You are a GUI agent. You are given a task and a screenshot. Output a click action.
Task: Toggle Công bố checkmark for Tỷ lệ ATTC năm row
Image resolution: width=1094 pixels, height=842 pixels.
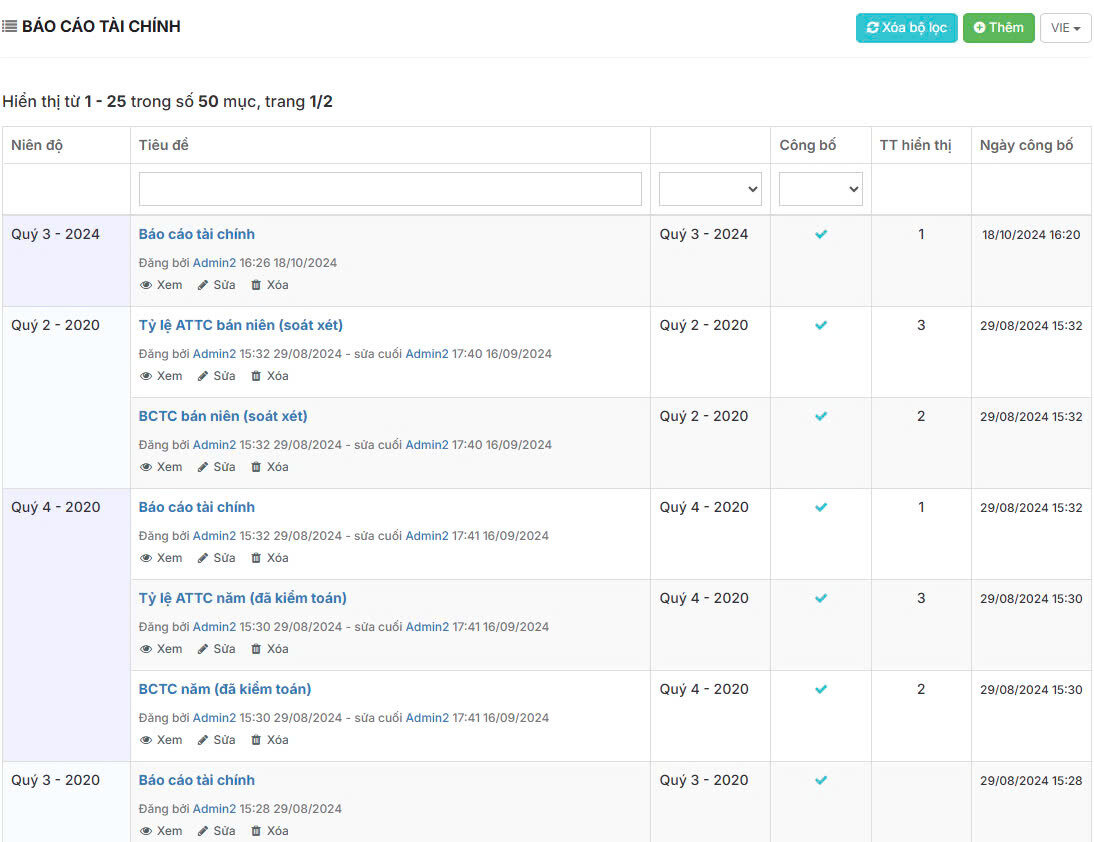821,599
